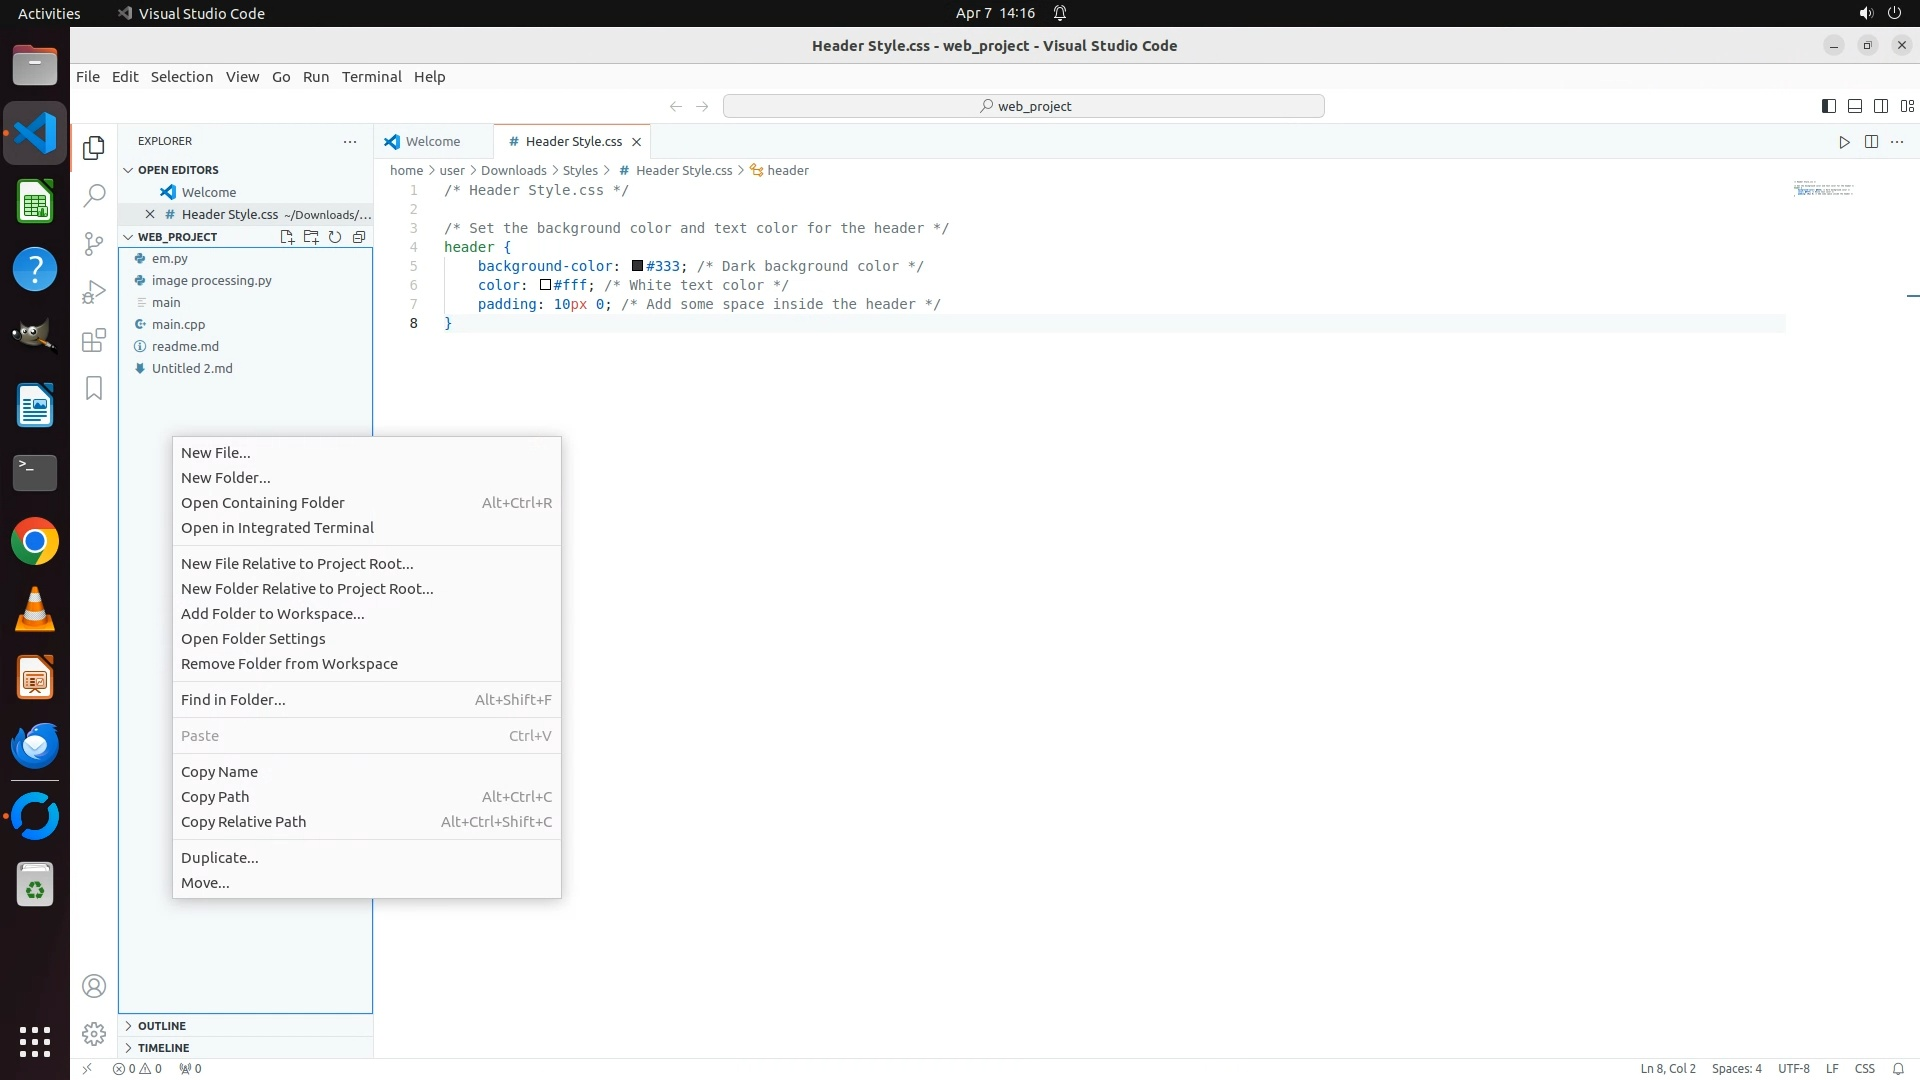Choose Copy Relative Path from context menu
Image resolution: width=1920 pixels, height=1080 pixels.
(x=244, y=822)
